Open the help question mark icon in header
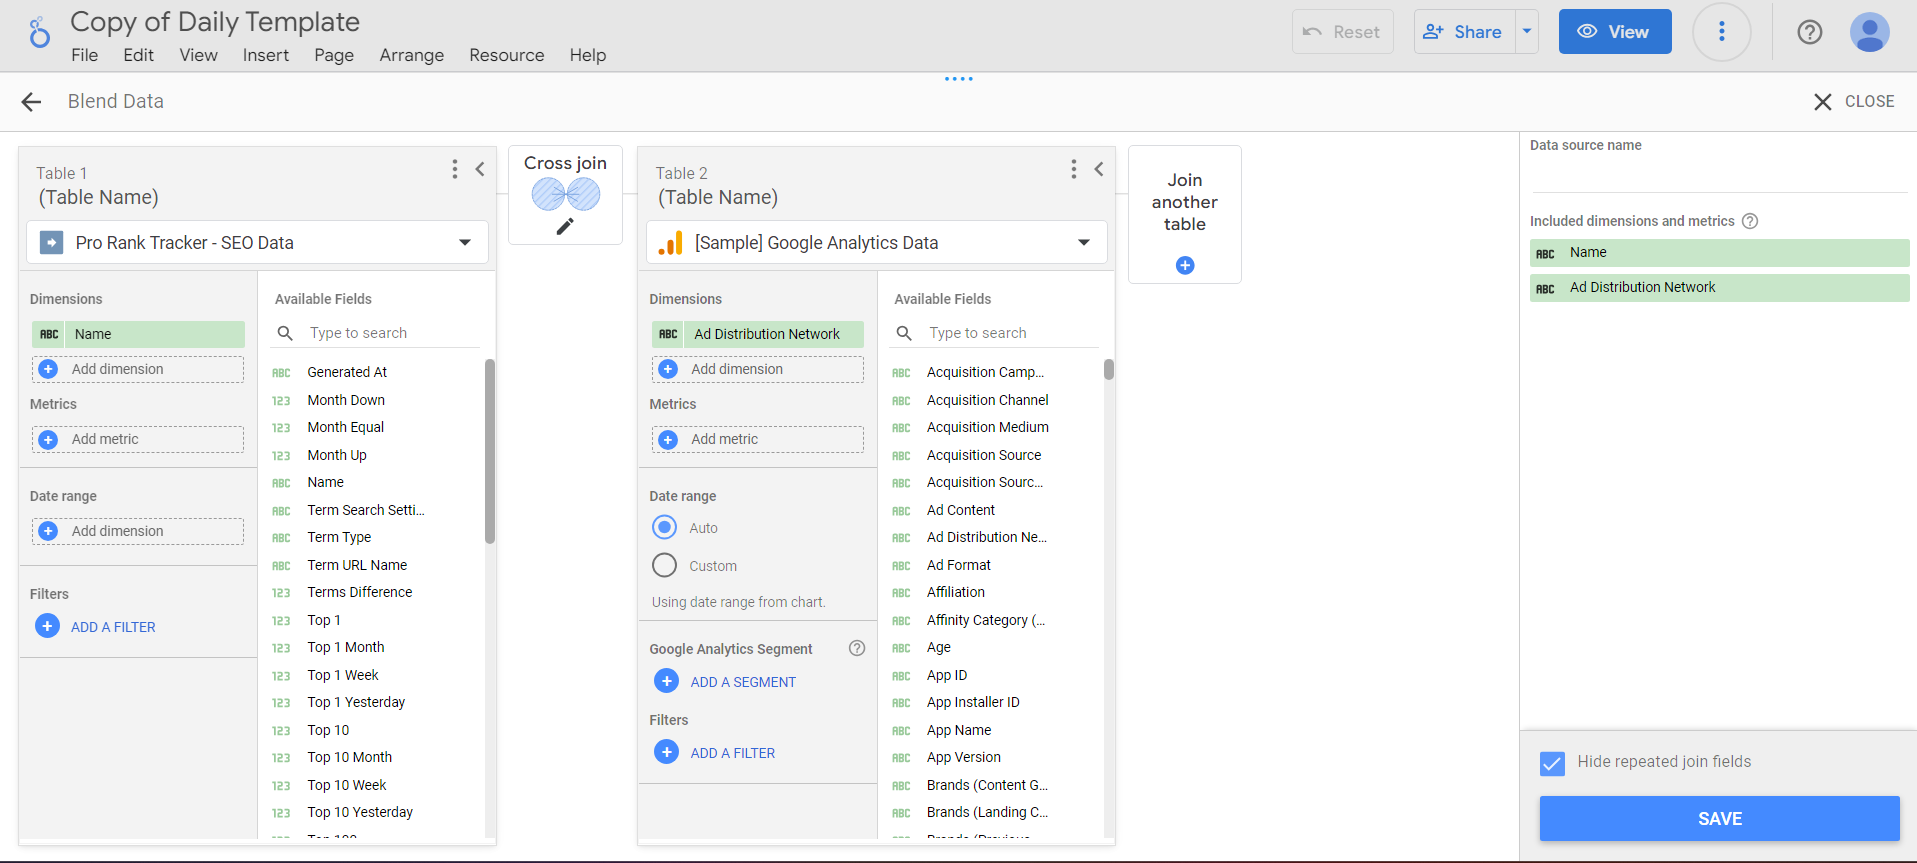 point(1809,32)
